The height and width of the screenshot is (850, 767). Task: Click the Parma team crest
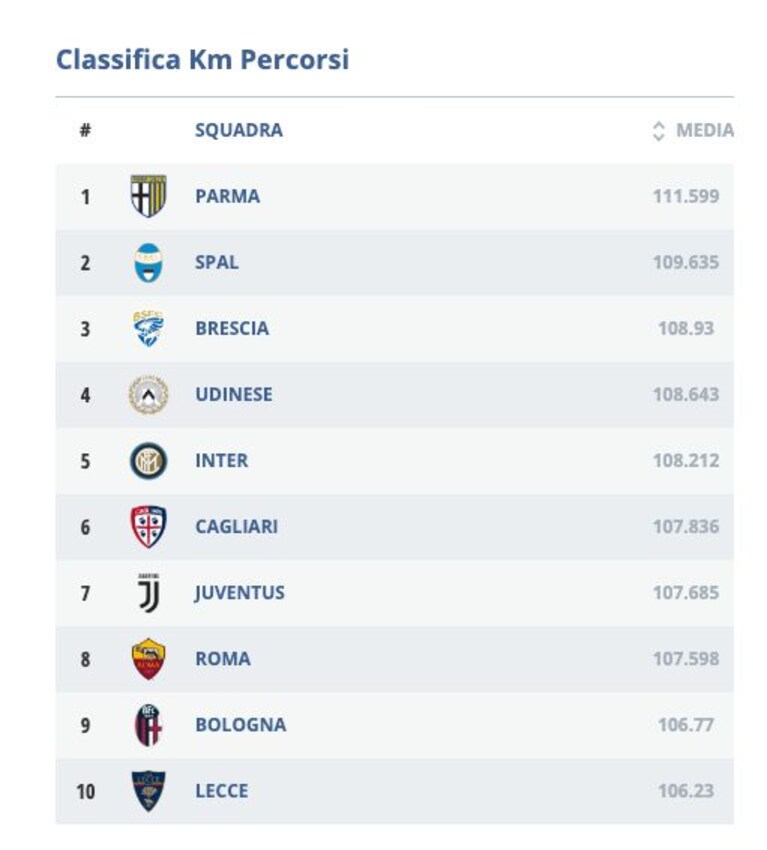point(148,196)
